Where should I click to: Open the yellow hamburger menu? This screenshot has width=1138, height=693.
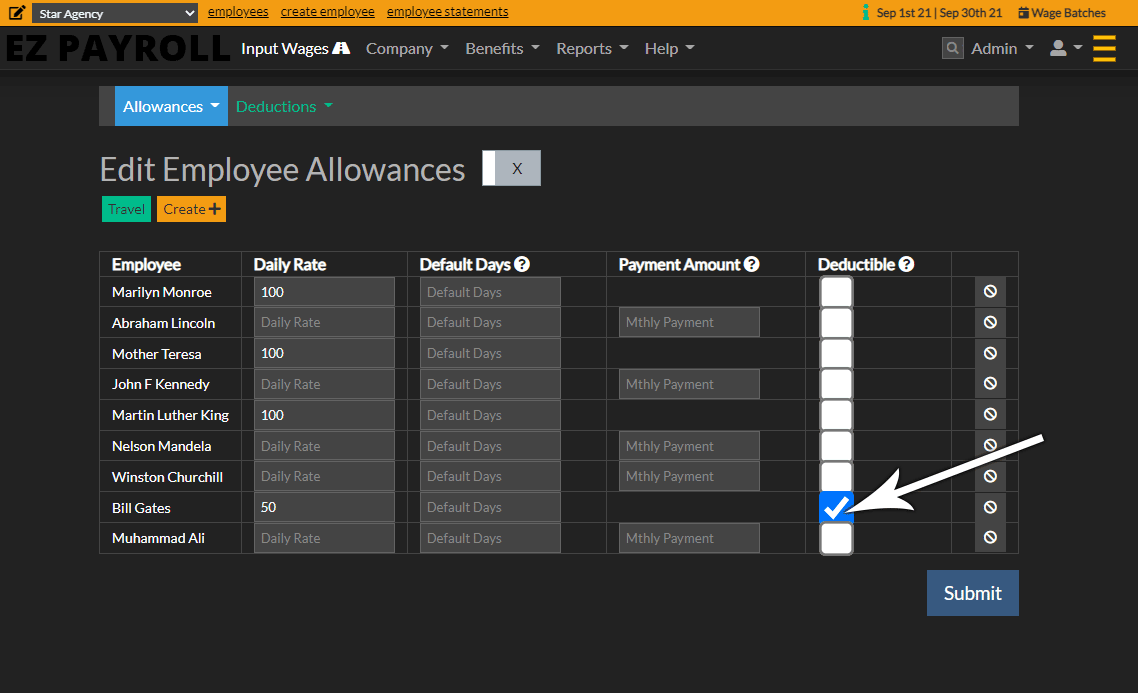1104,48
